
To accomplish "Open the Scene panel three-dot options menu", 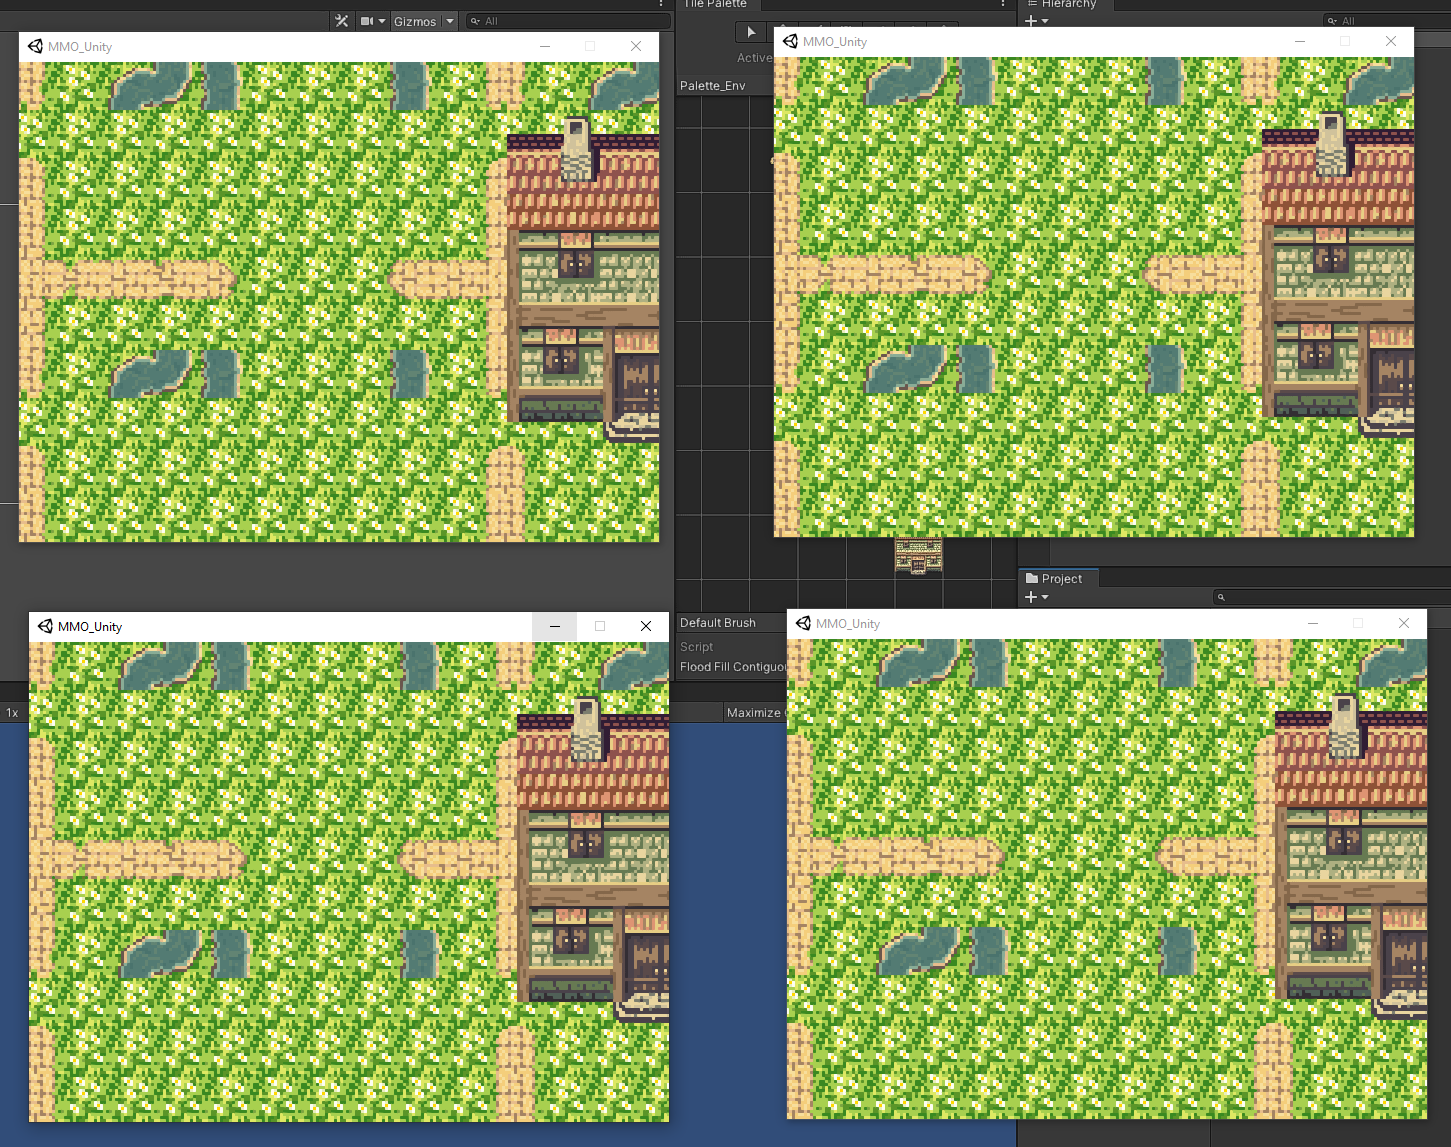I will pyautogui.click(x=661, y=4).
